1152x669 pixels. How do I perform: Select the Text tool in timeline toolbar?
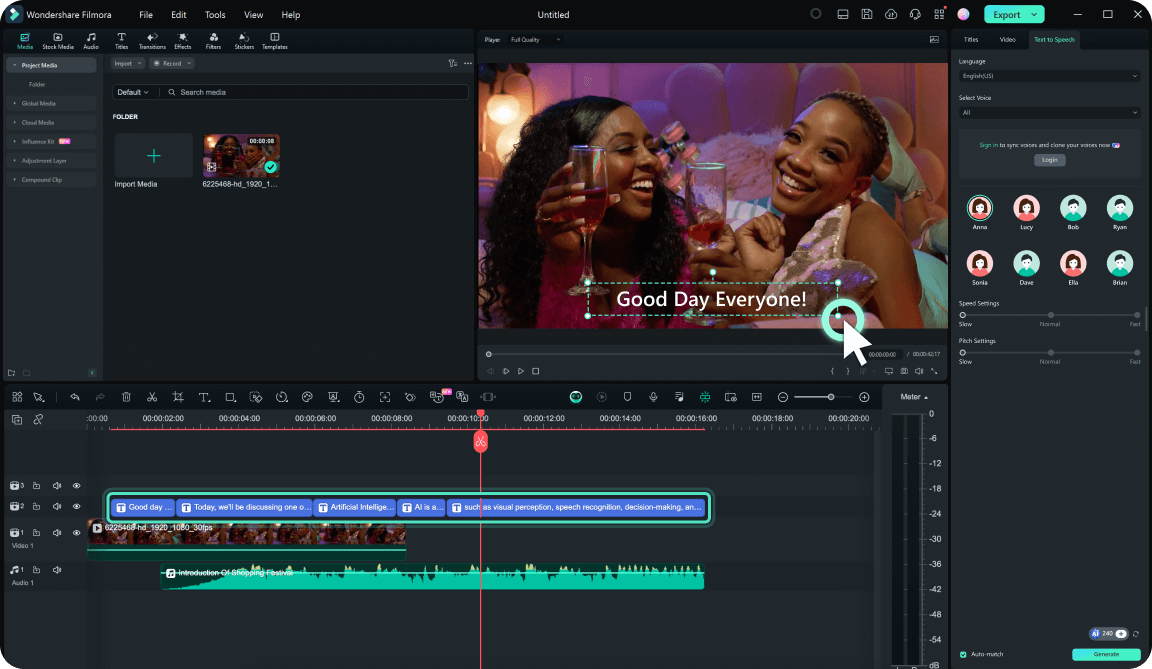(x=204, y=397)
